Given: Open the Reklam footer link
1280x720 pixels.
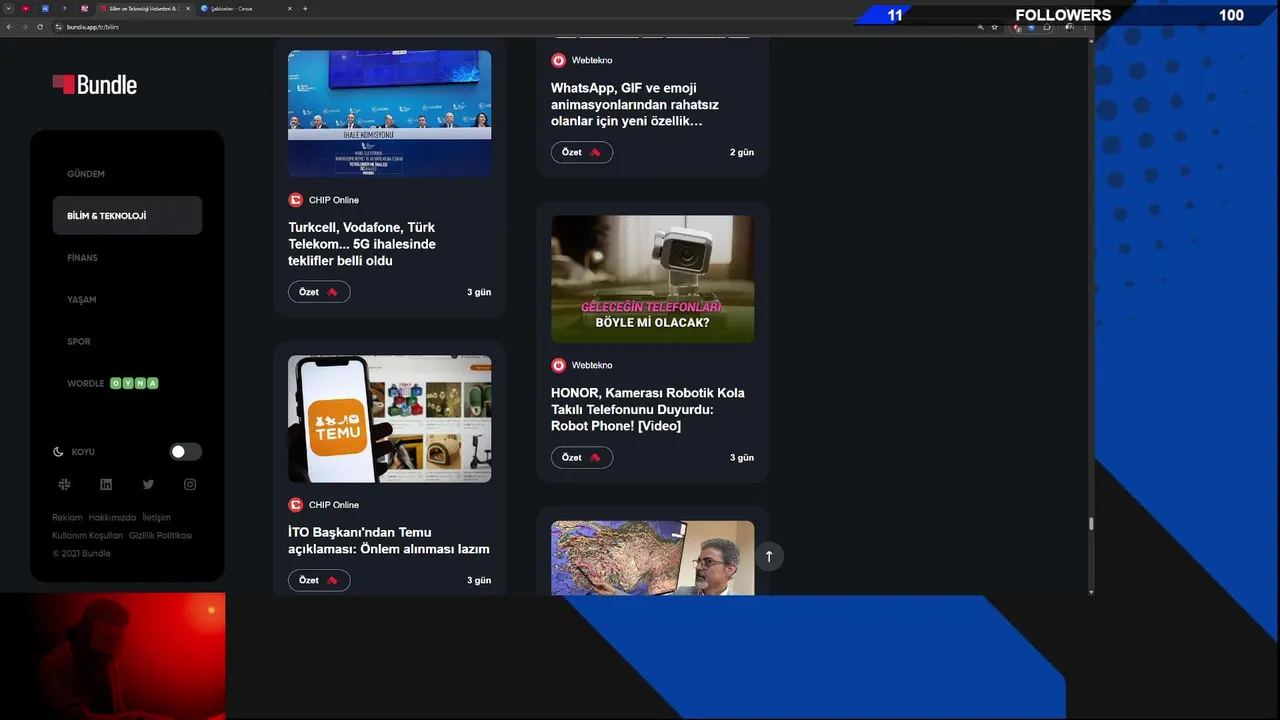Looking at the screenshot, I should pyautogui.click(x=67, y=518).
